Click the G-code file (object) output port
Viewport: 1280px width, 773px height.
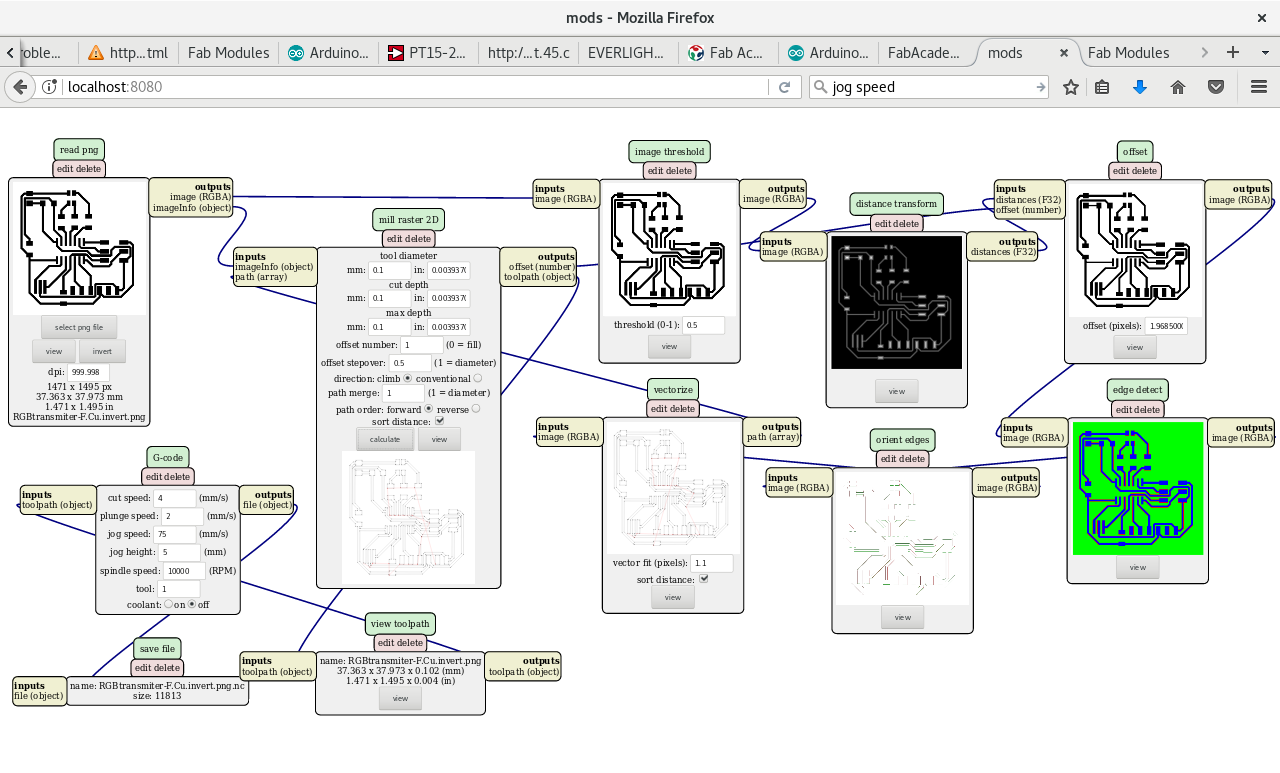point(267,505)
